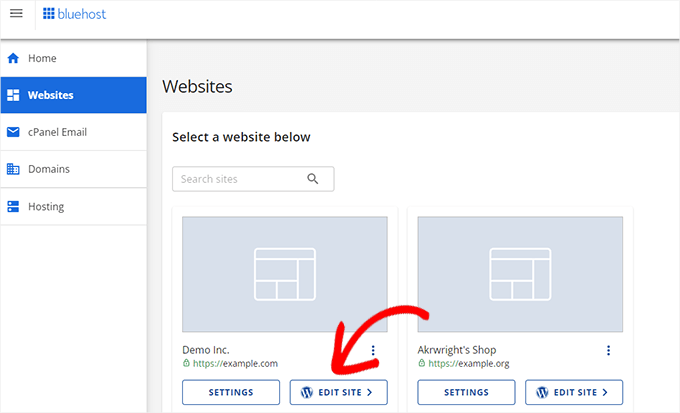Open Demo Inc. three-dot options menu

tap(373, 350)
